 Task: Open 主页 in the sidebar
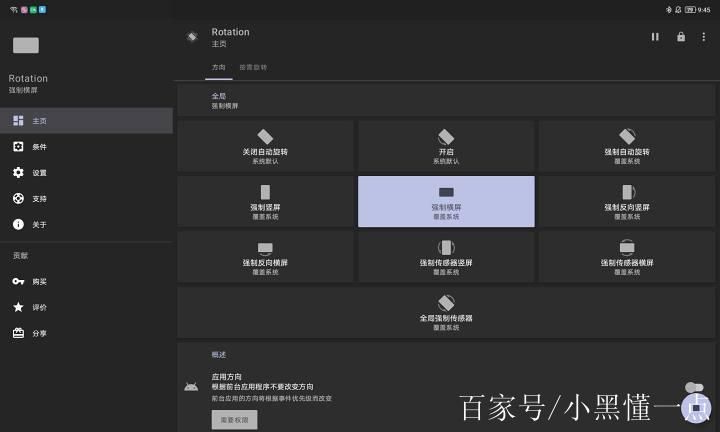pos(86,121)
